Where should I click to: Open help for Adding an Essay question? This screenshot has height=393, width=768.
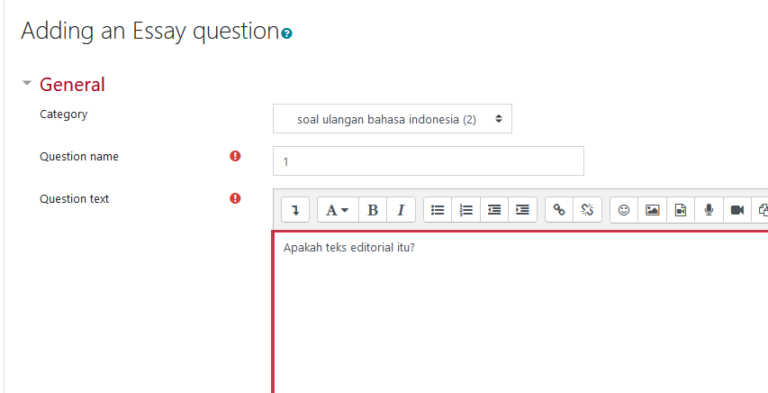[288, 34]
